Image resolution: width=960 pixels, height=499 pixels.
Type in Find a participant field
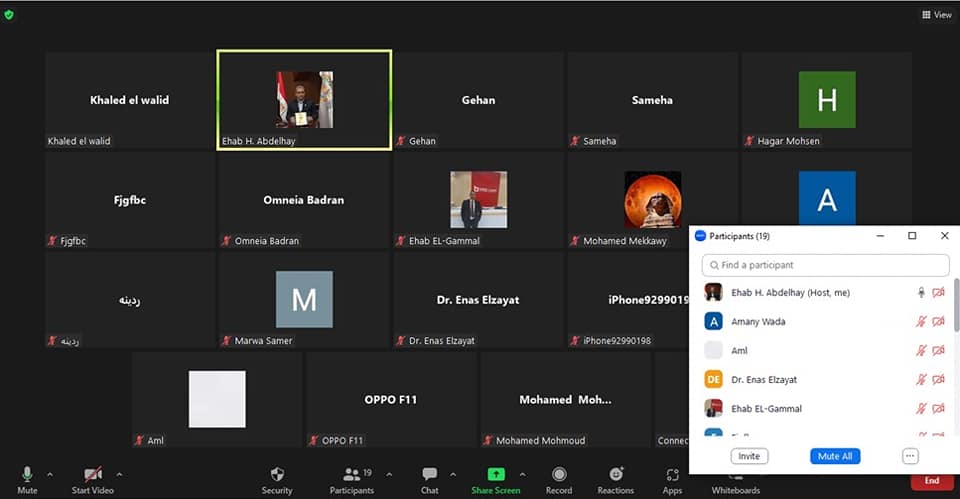pos(825,265)
